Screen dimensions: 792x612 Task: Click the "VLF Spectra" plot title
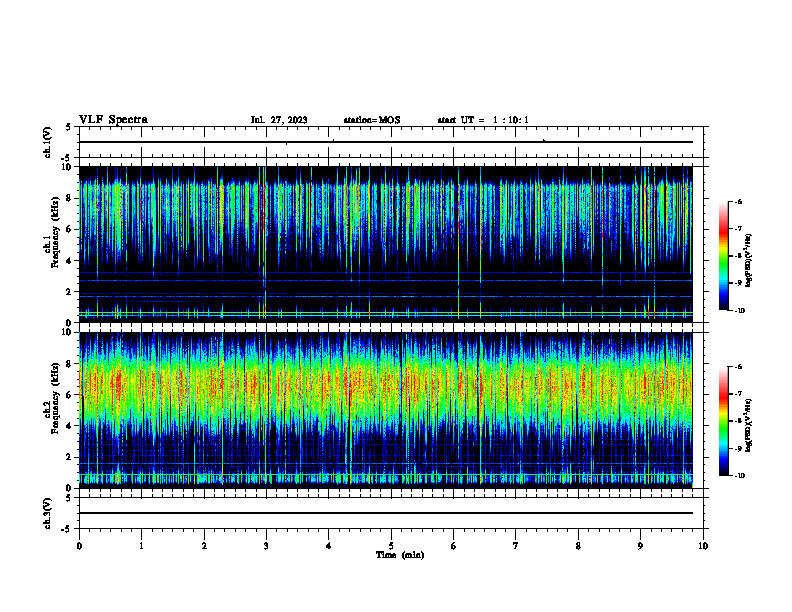click(113, 120)
